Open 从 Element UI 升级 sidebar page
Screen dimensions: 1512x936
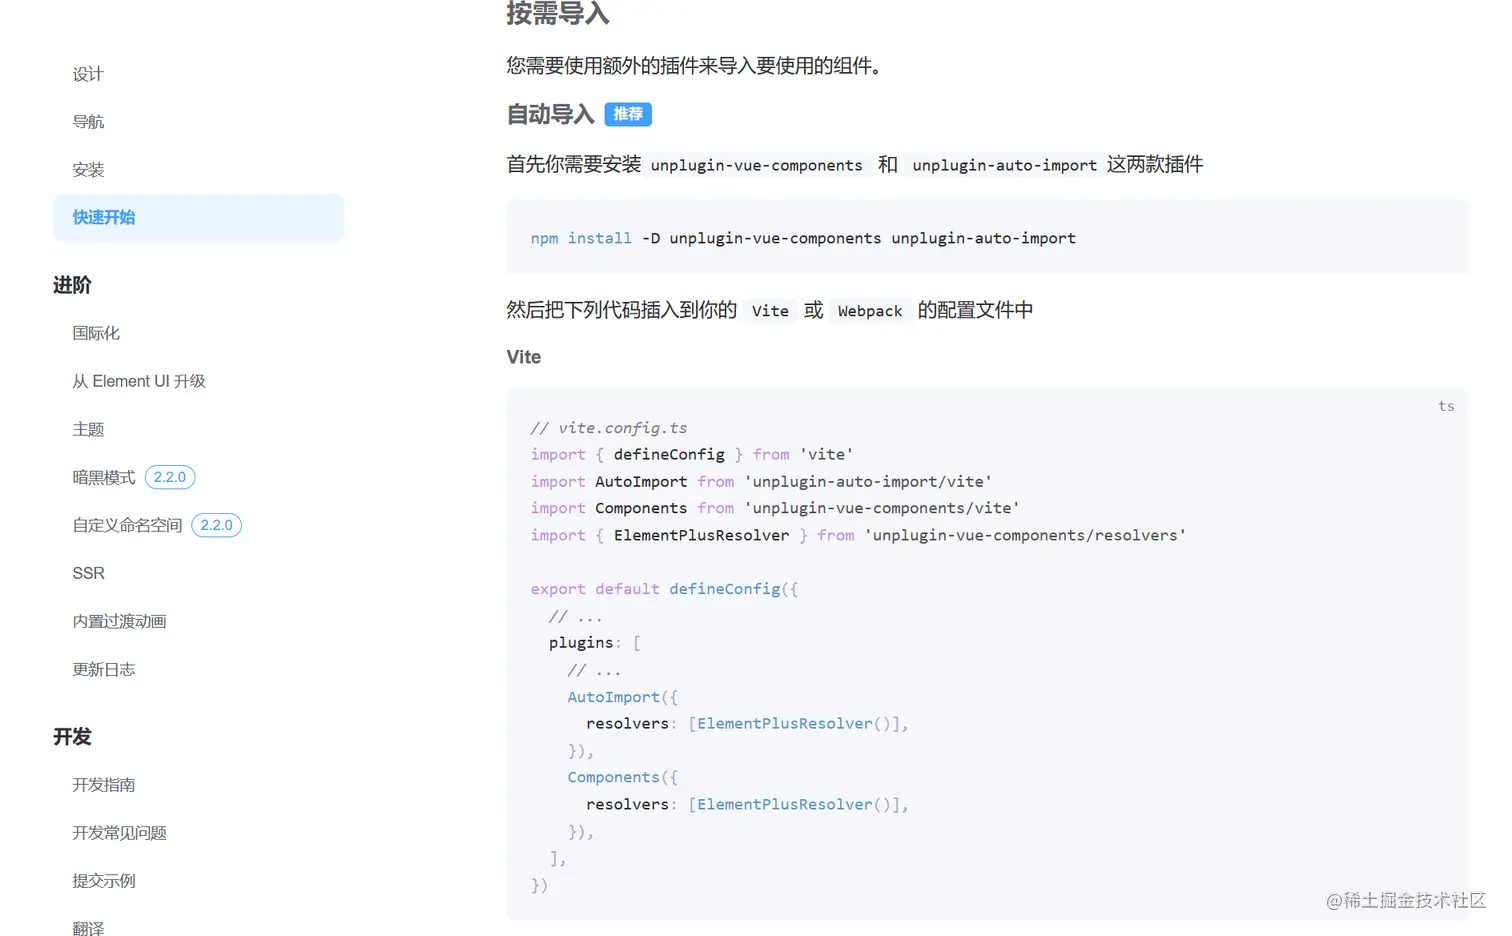pos(139,381)
